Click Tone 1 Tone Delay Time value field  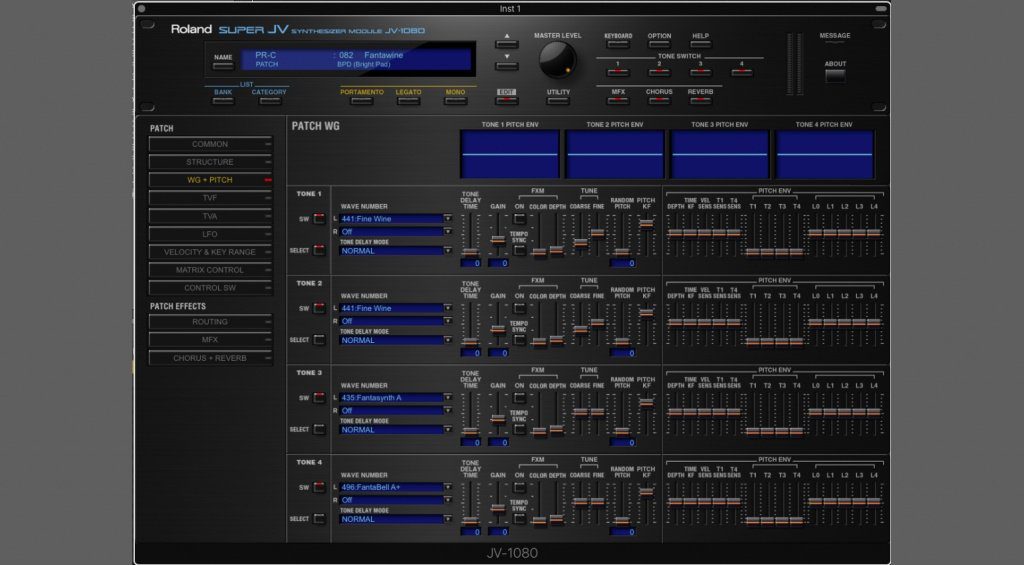(470, 263)
